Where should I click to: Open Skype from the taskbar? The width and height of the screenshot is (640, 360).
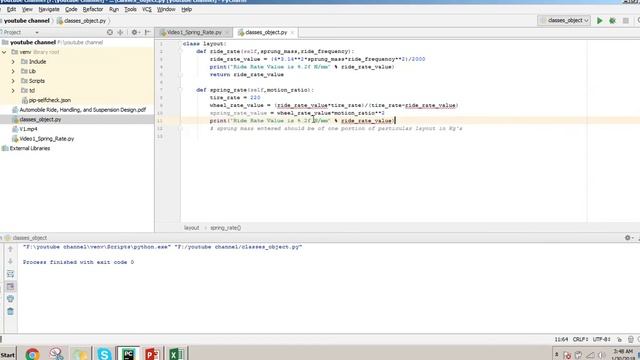[x=104, y=354]
